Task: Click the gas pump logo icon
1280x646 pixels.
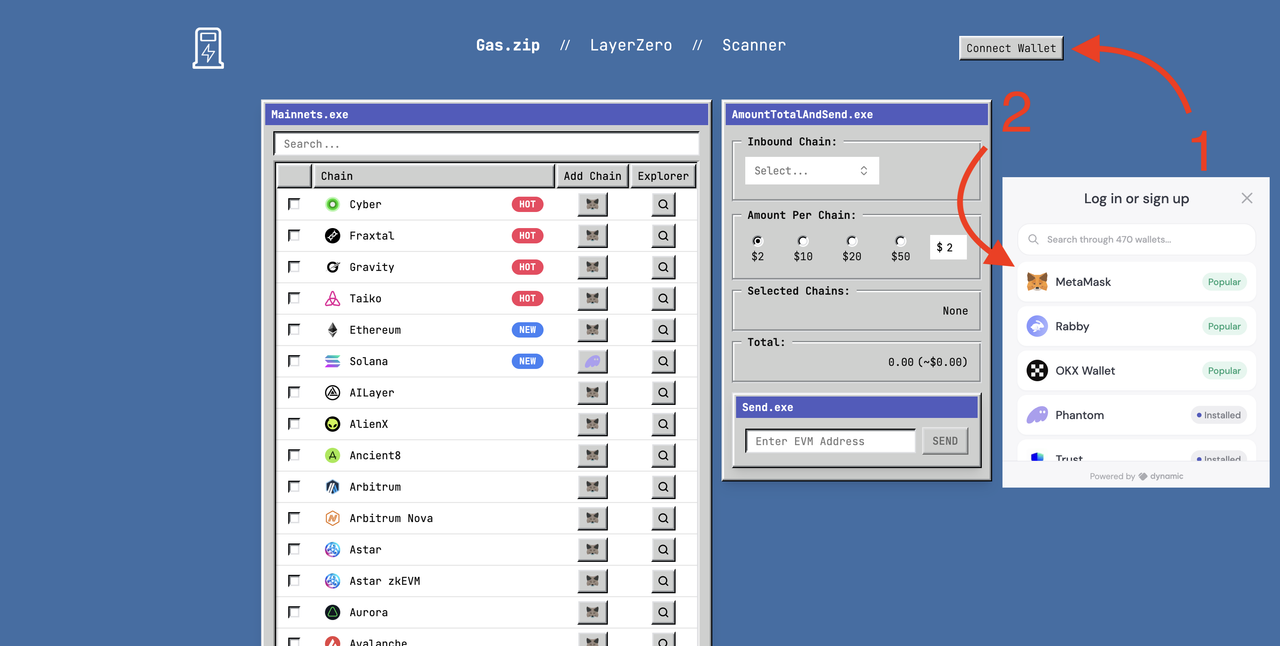Action: [208, 48]
